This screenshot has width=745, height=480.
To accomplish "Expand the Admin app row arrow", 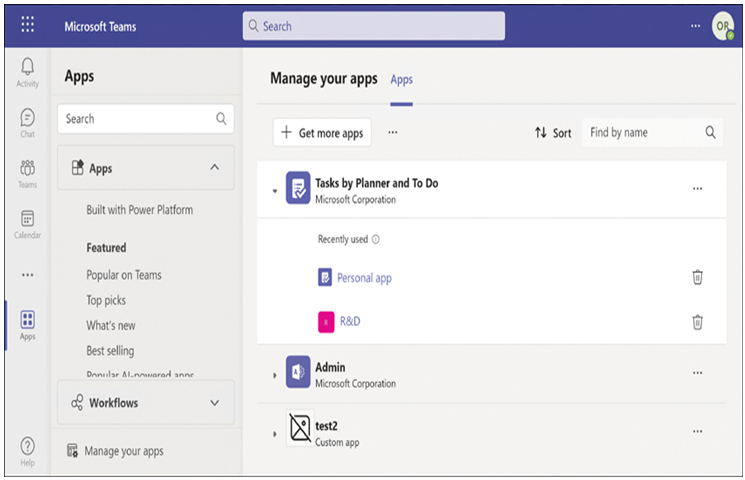I will [x=275, y=375].
